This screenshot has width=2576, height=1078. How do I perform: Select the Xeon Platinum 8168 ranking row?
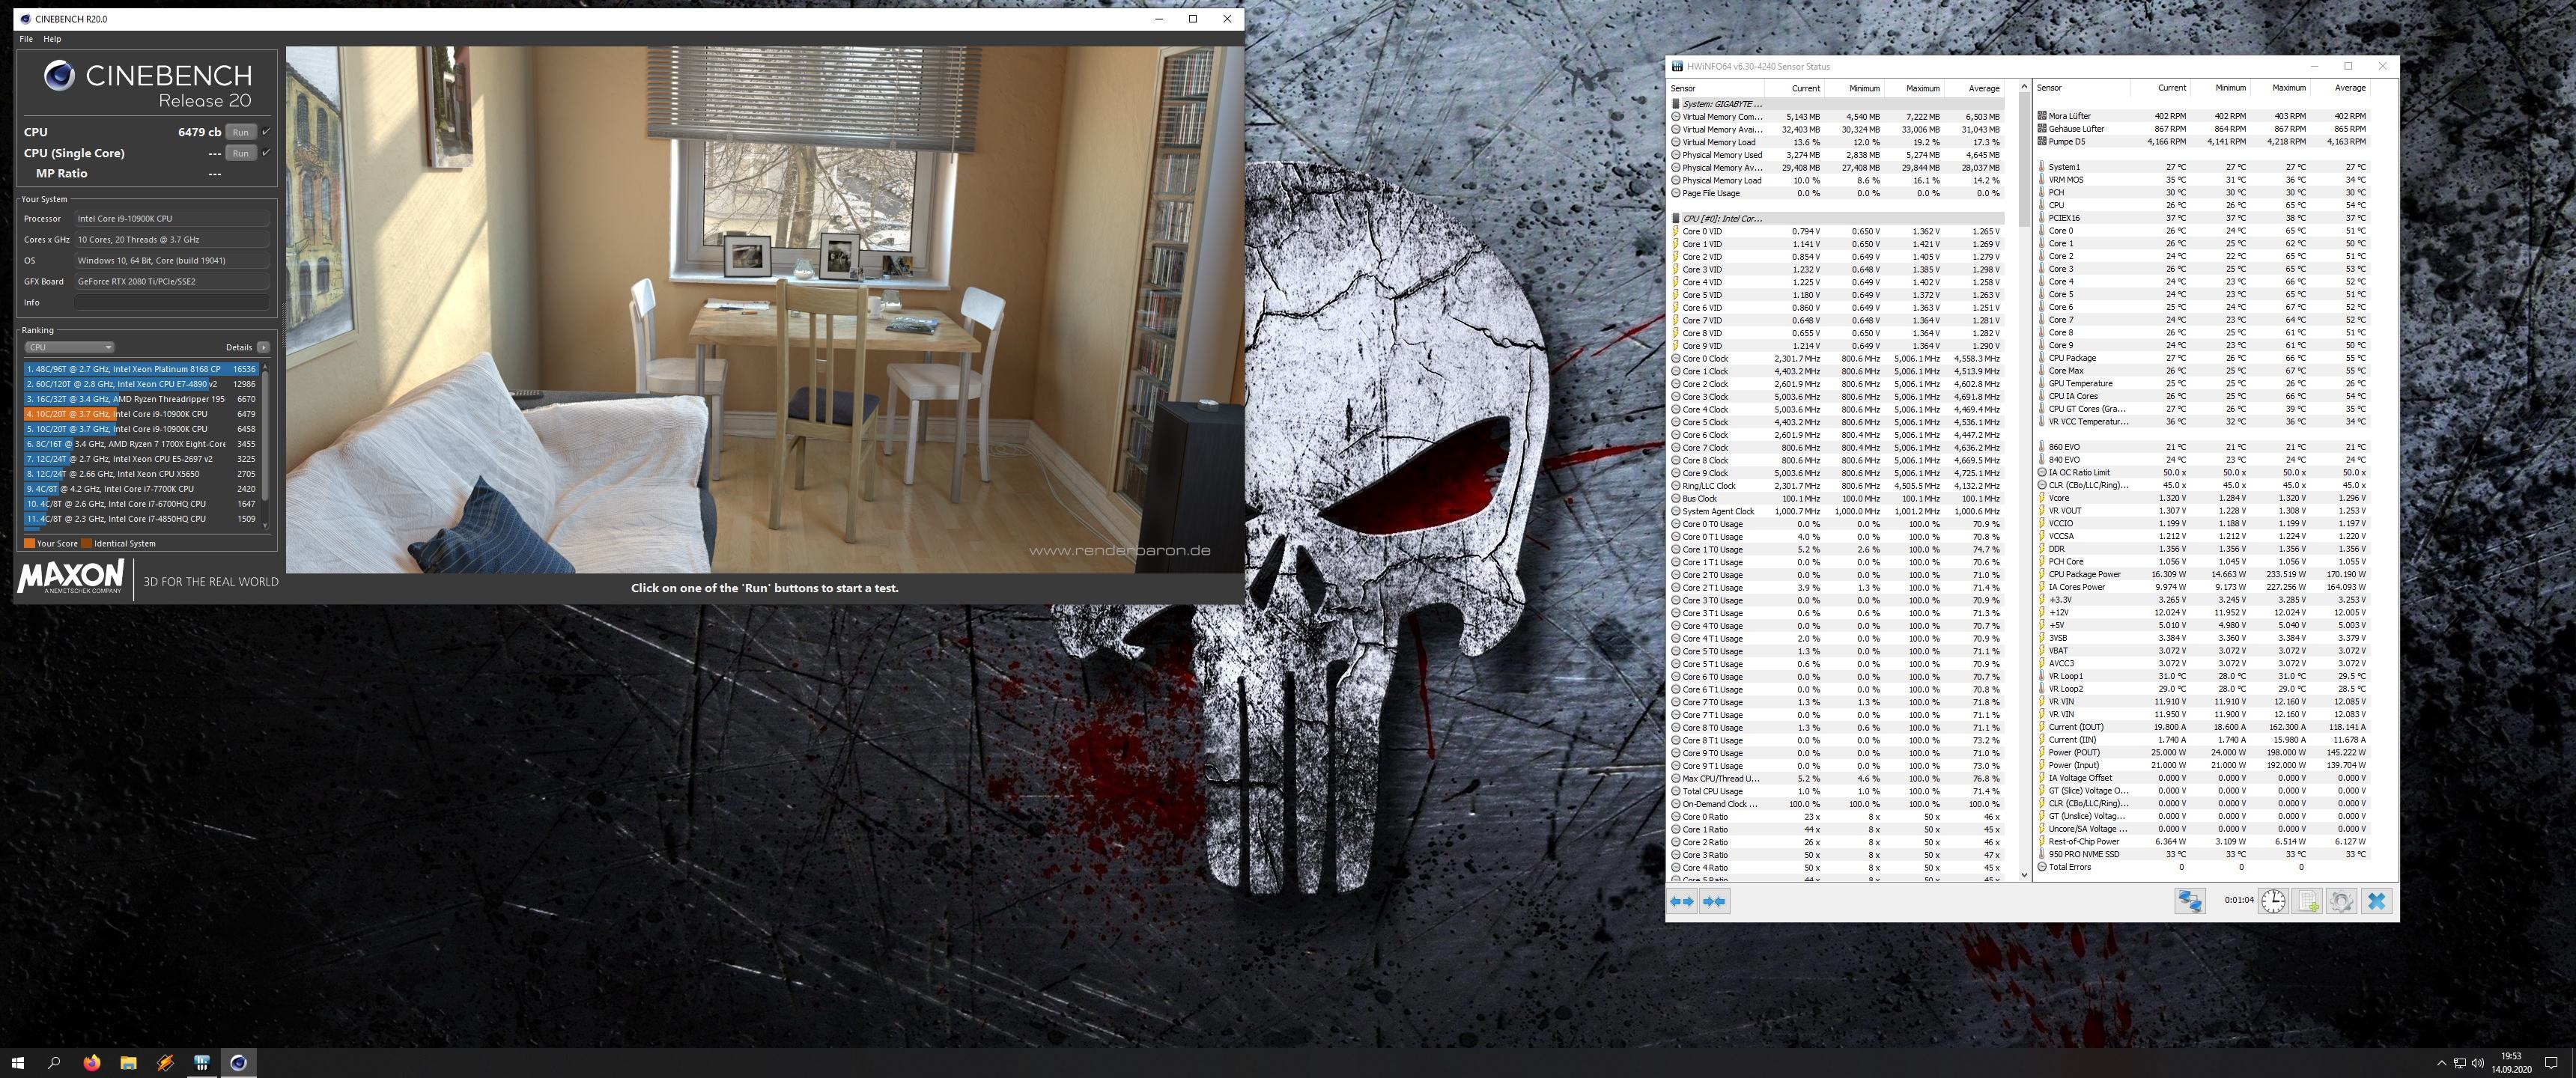(141, 369)
